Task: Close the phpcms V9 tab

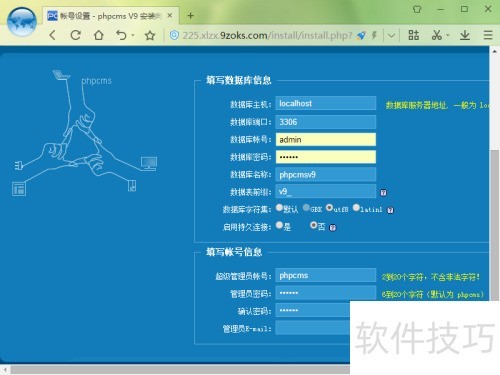Action: pyautogui.click(x=170, y=16)
